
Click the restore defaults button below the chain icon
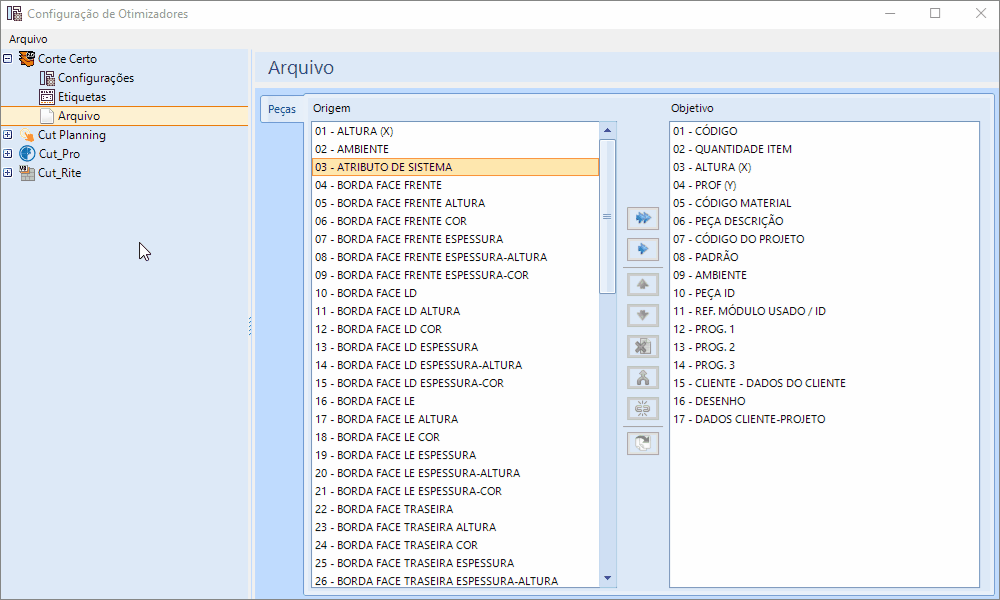(643, 443)
